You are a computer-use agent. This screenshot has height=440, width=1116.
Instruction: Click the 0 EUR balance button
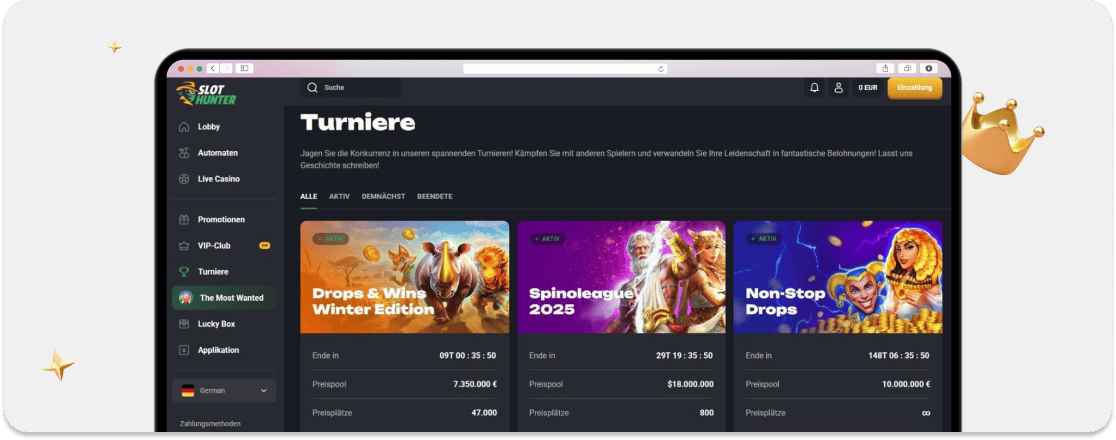pyautogui.click(x=868, y=88)
